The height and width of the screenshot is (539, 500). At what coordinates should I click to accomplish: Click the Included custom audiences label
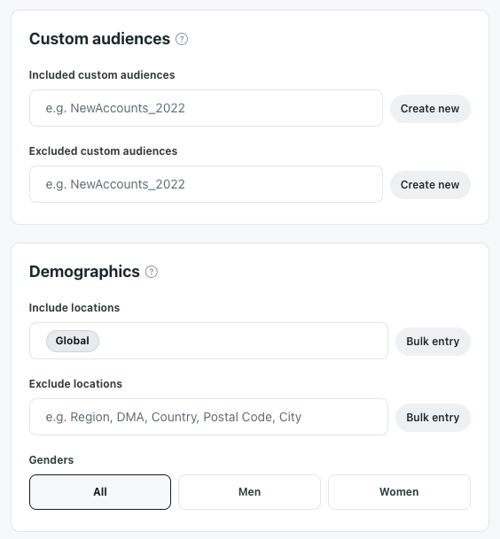point(102,75)
